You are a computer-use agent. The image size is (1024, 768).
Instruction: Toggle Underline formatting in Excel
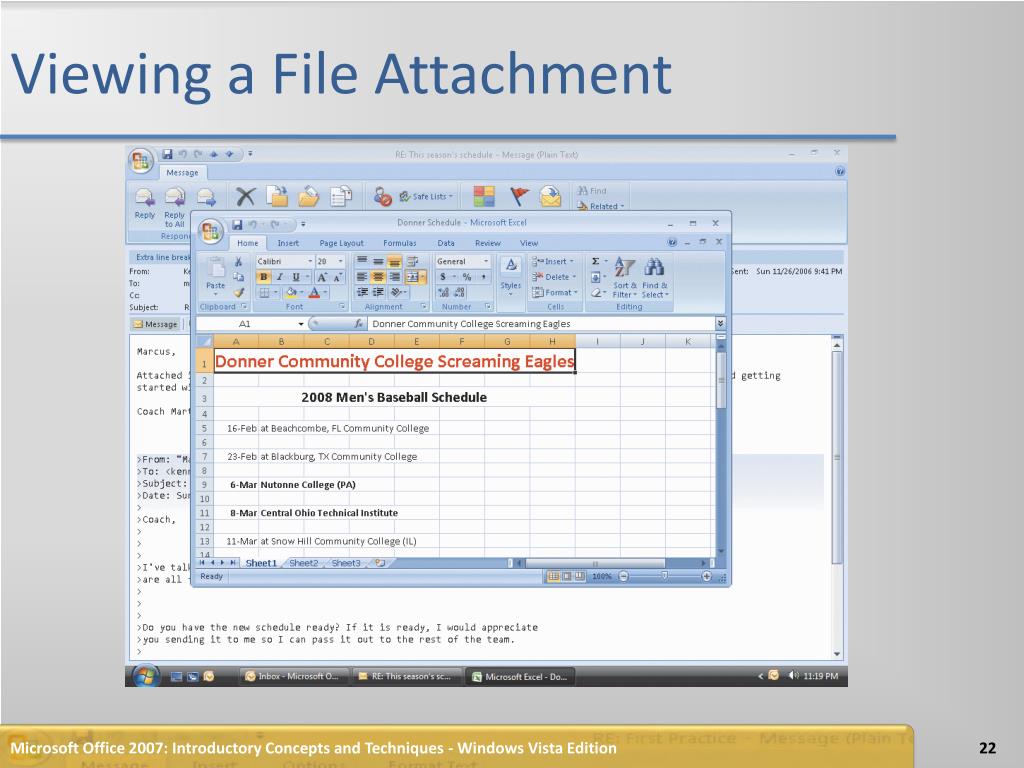tap(295, 277)
